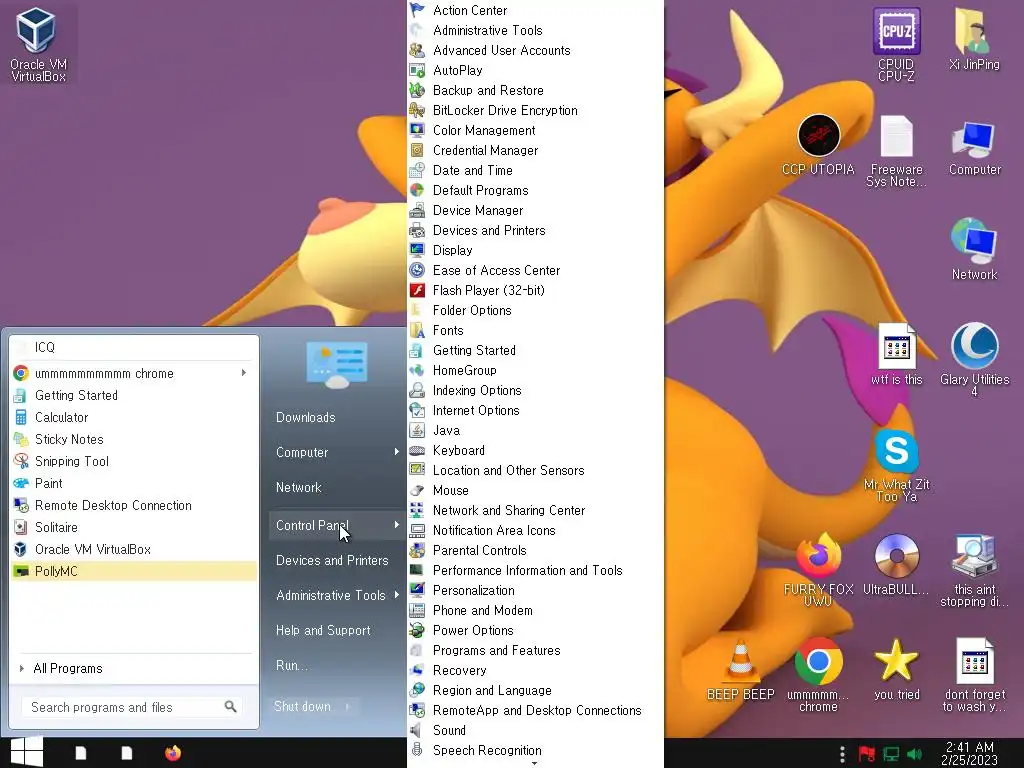1024x768 pixels.
Task: Open Sticky Notes from Start menu
Action: click(x=135, y=439)
